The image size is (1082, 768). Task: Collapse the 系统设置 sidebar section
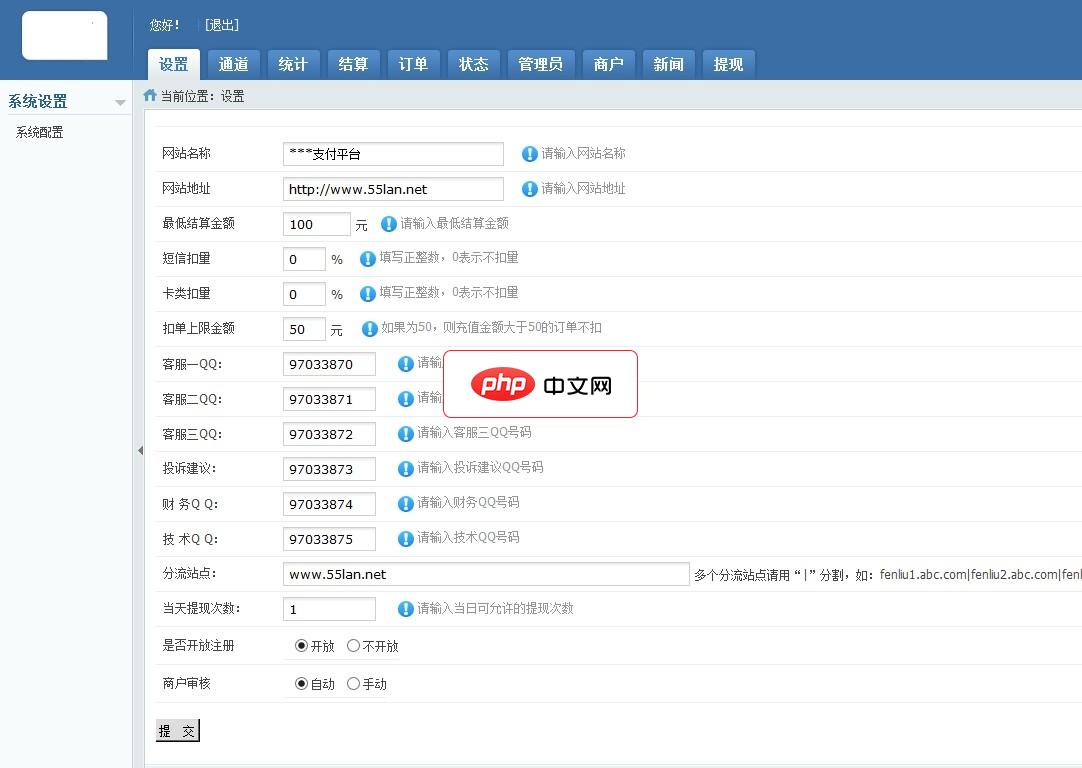(120, 101)
